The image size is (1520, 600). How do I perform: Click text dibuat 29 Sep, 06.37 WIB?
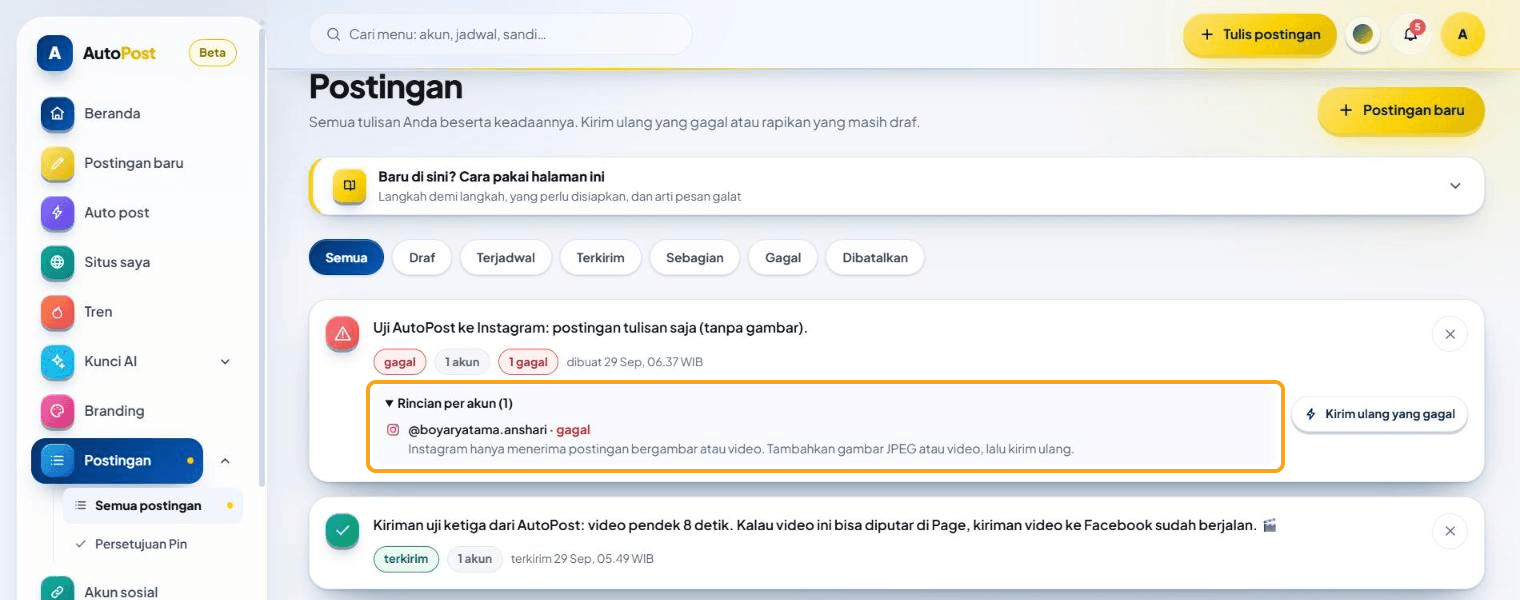pyautogui.click(x=635, y=362)
